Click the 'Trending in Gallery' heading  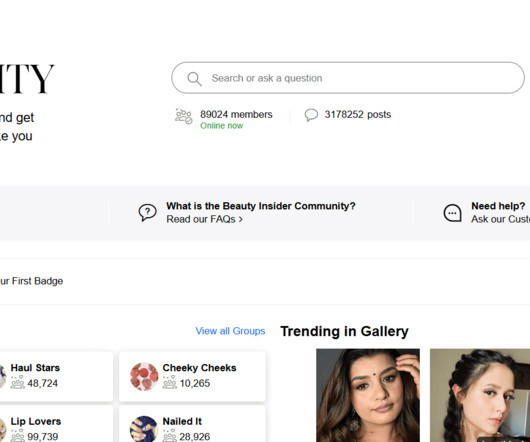tap(344, 331)
